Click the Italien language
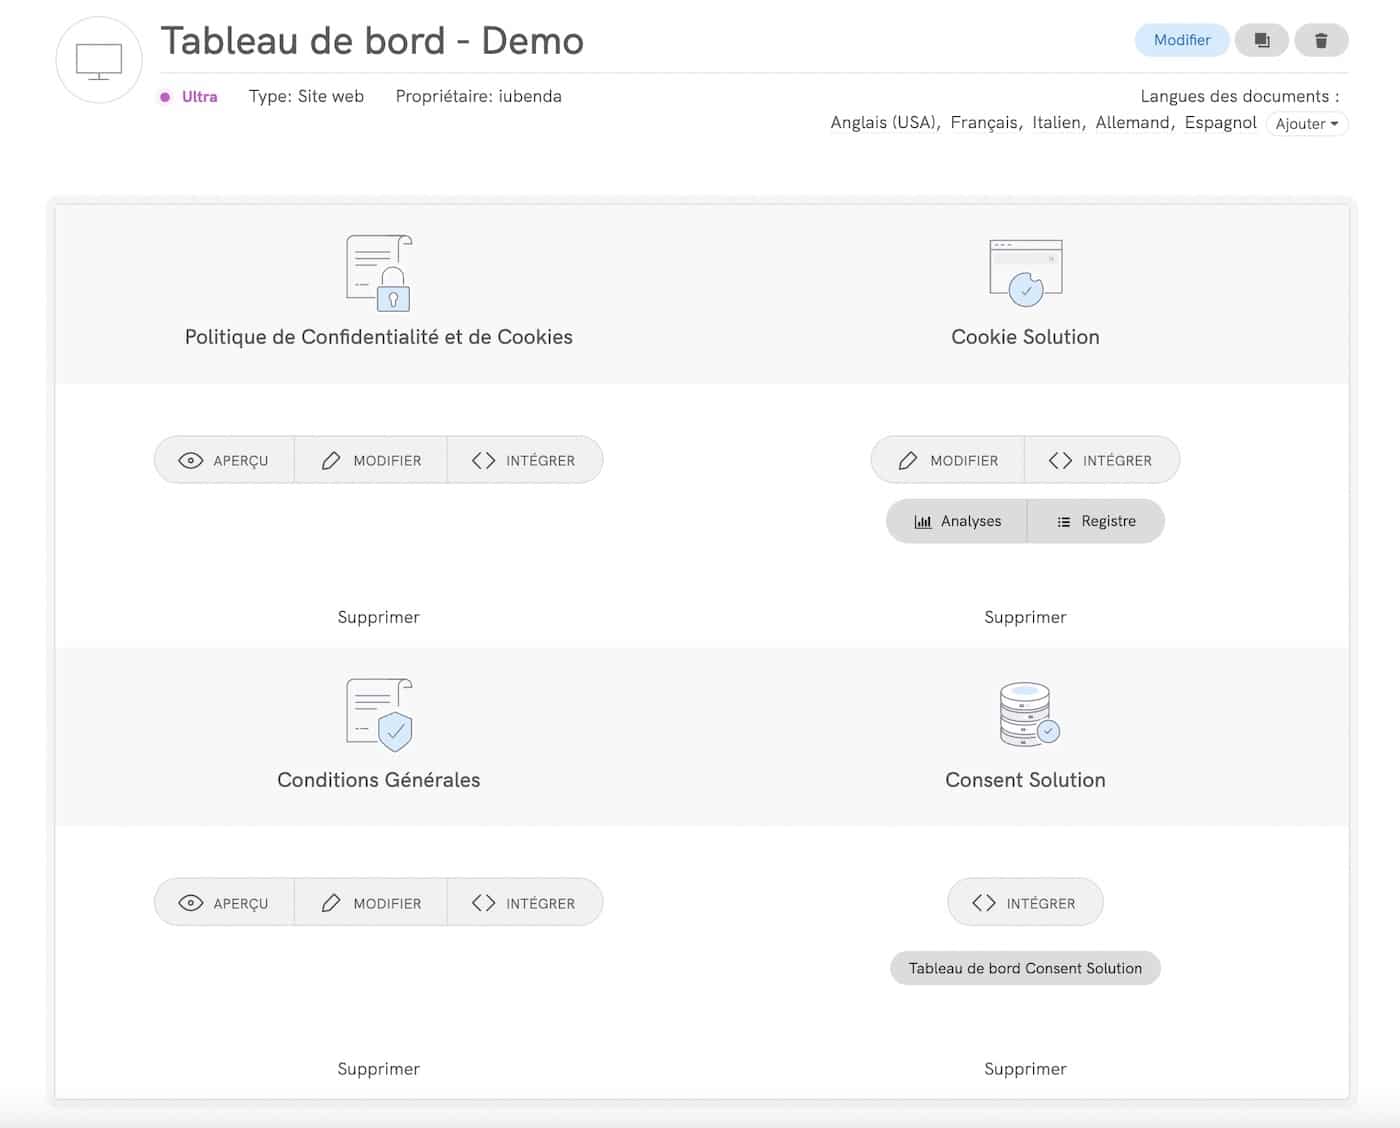This screenshot has width=1400, height=1128. (1056, 123)
